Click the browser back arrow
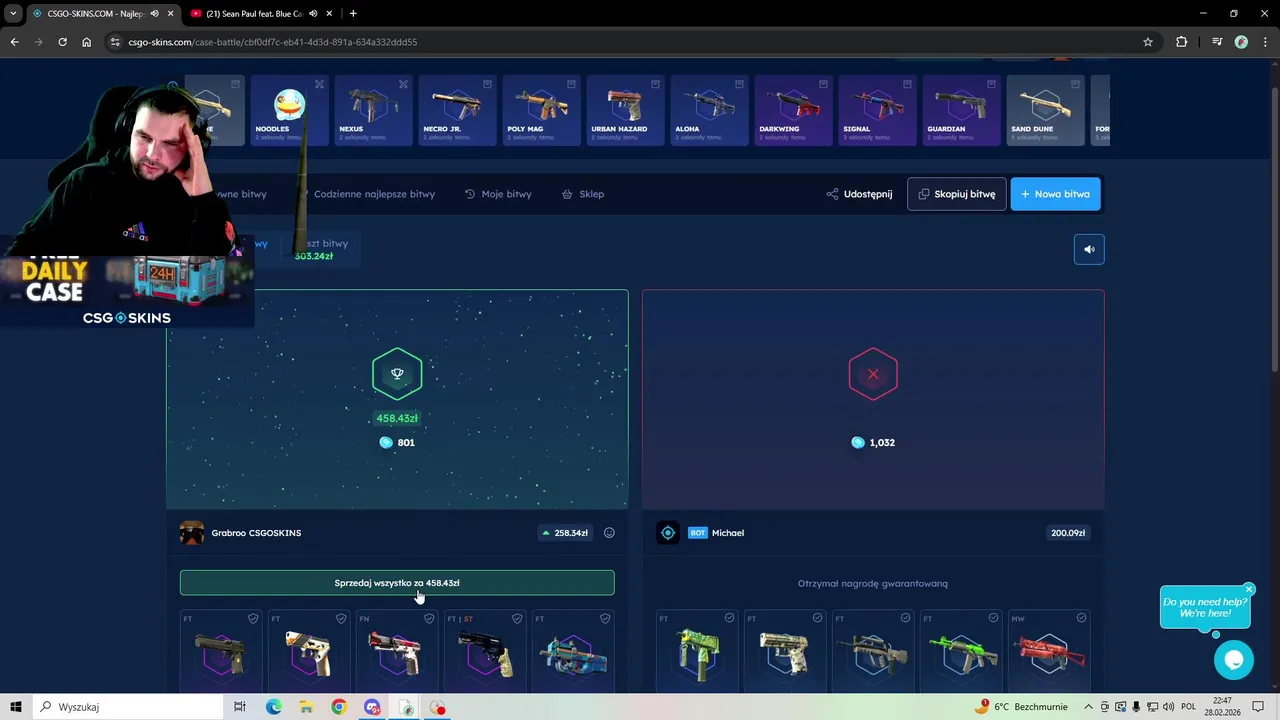The image size is (1280, 720). (14, 42)
